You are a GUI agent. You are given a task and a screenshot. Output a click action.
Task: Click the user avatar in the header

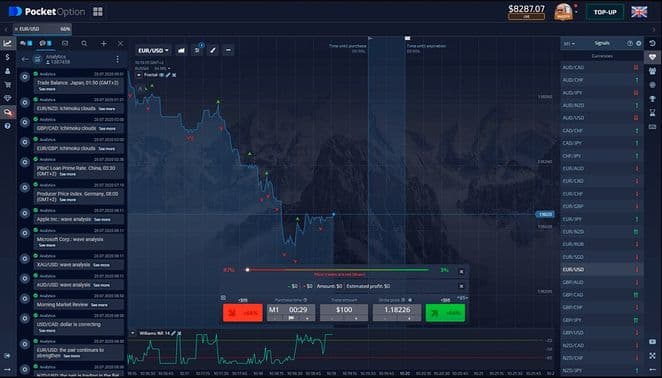click(563, 12)
